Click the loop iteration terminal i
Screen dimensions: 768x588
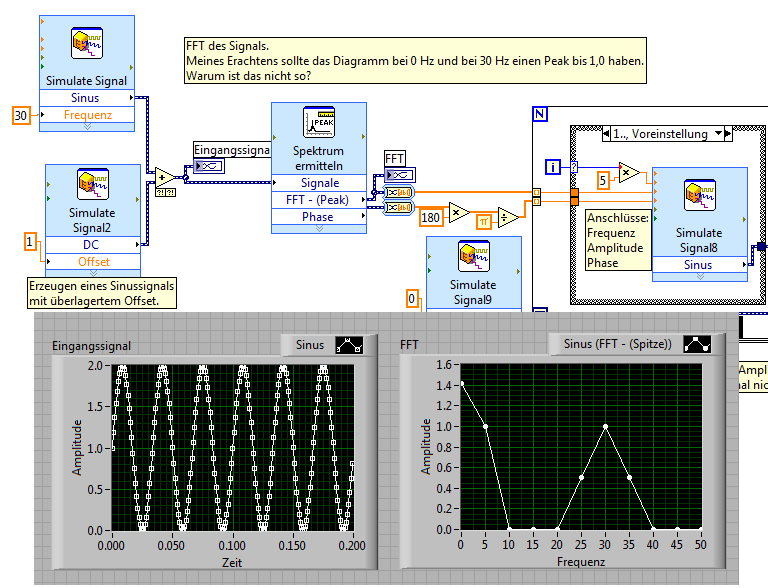pos(553,167)
